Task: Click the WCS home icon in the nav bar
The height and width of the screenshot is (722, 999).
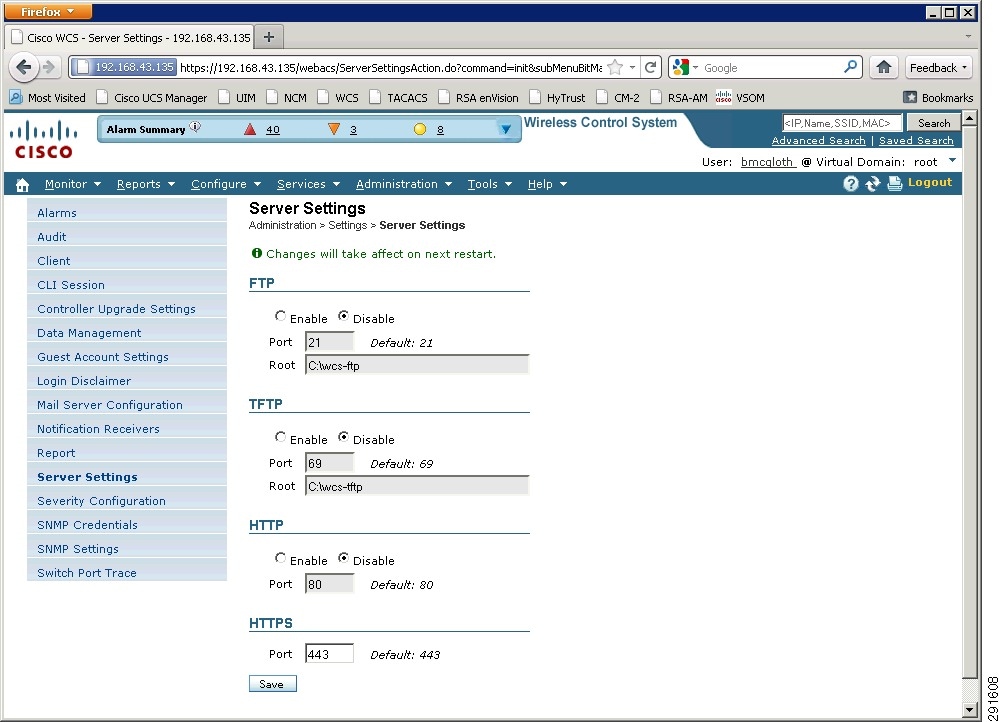Action: coord(22,185)
